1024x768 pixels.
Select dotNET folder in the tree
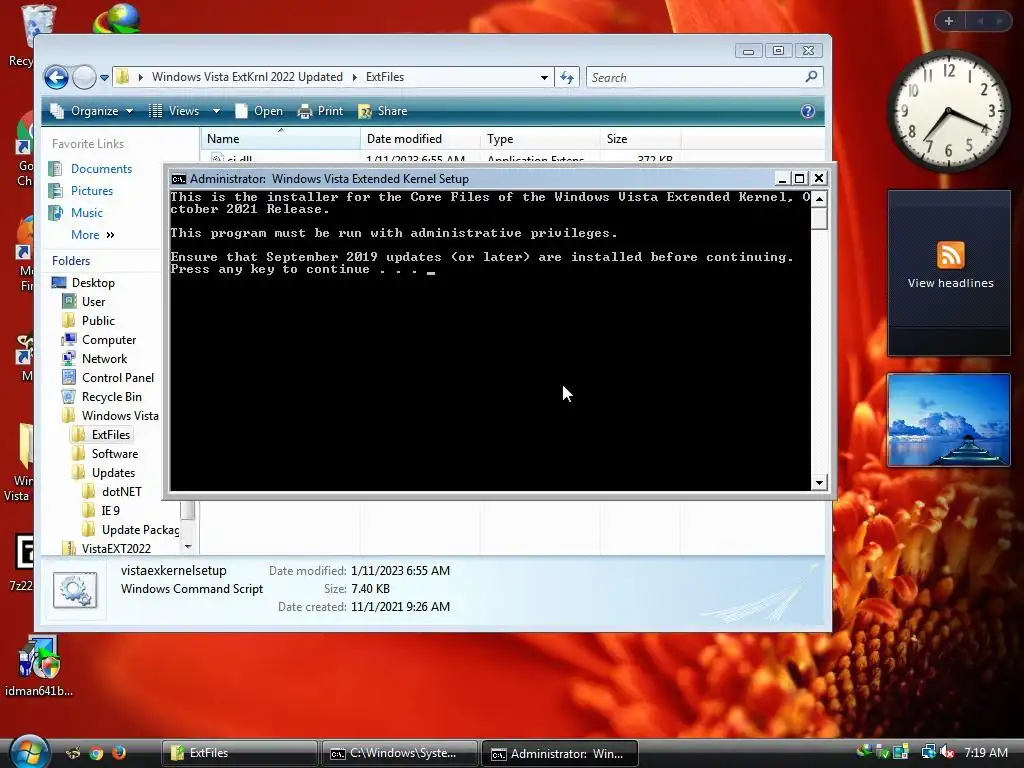coord(121,492)
